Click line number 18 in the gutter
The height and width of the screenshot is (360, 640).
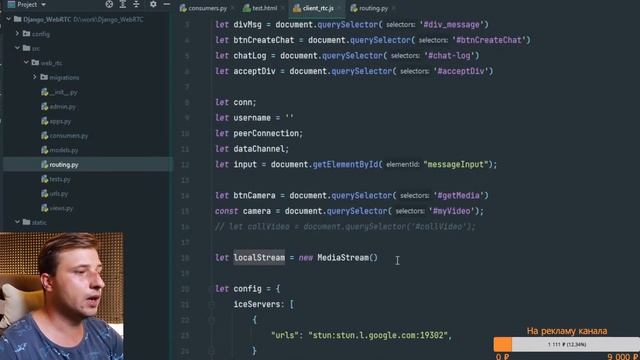point(185,258)
